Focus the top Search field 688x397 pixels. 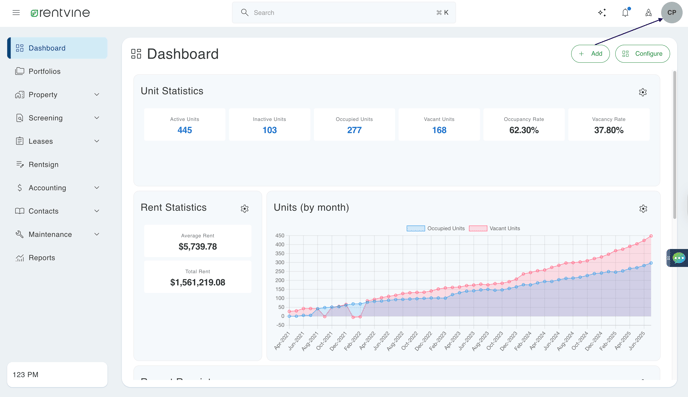click(344, 13)
